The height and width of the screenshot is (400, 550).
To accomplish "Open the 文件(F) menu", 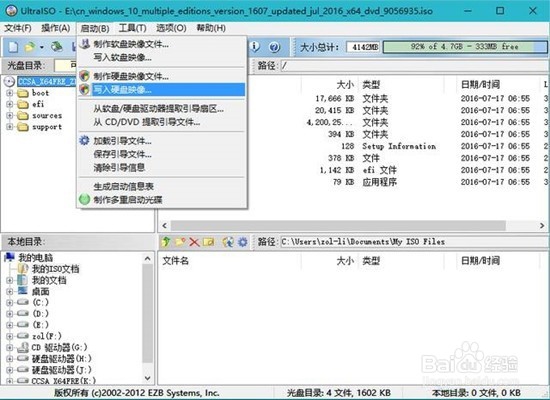I will pyautogui.click(x=18, y=28).
